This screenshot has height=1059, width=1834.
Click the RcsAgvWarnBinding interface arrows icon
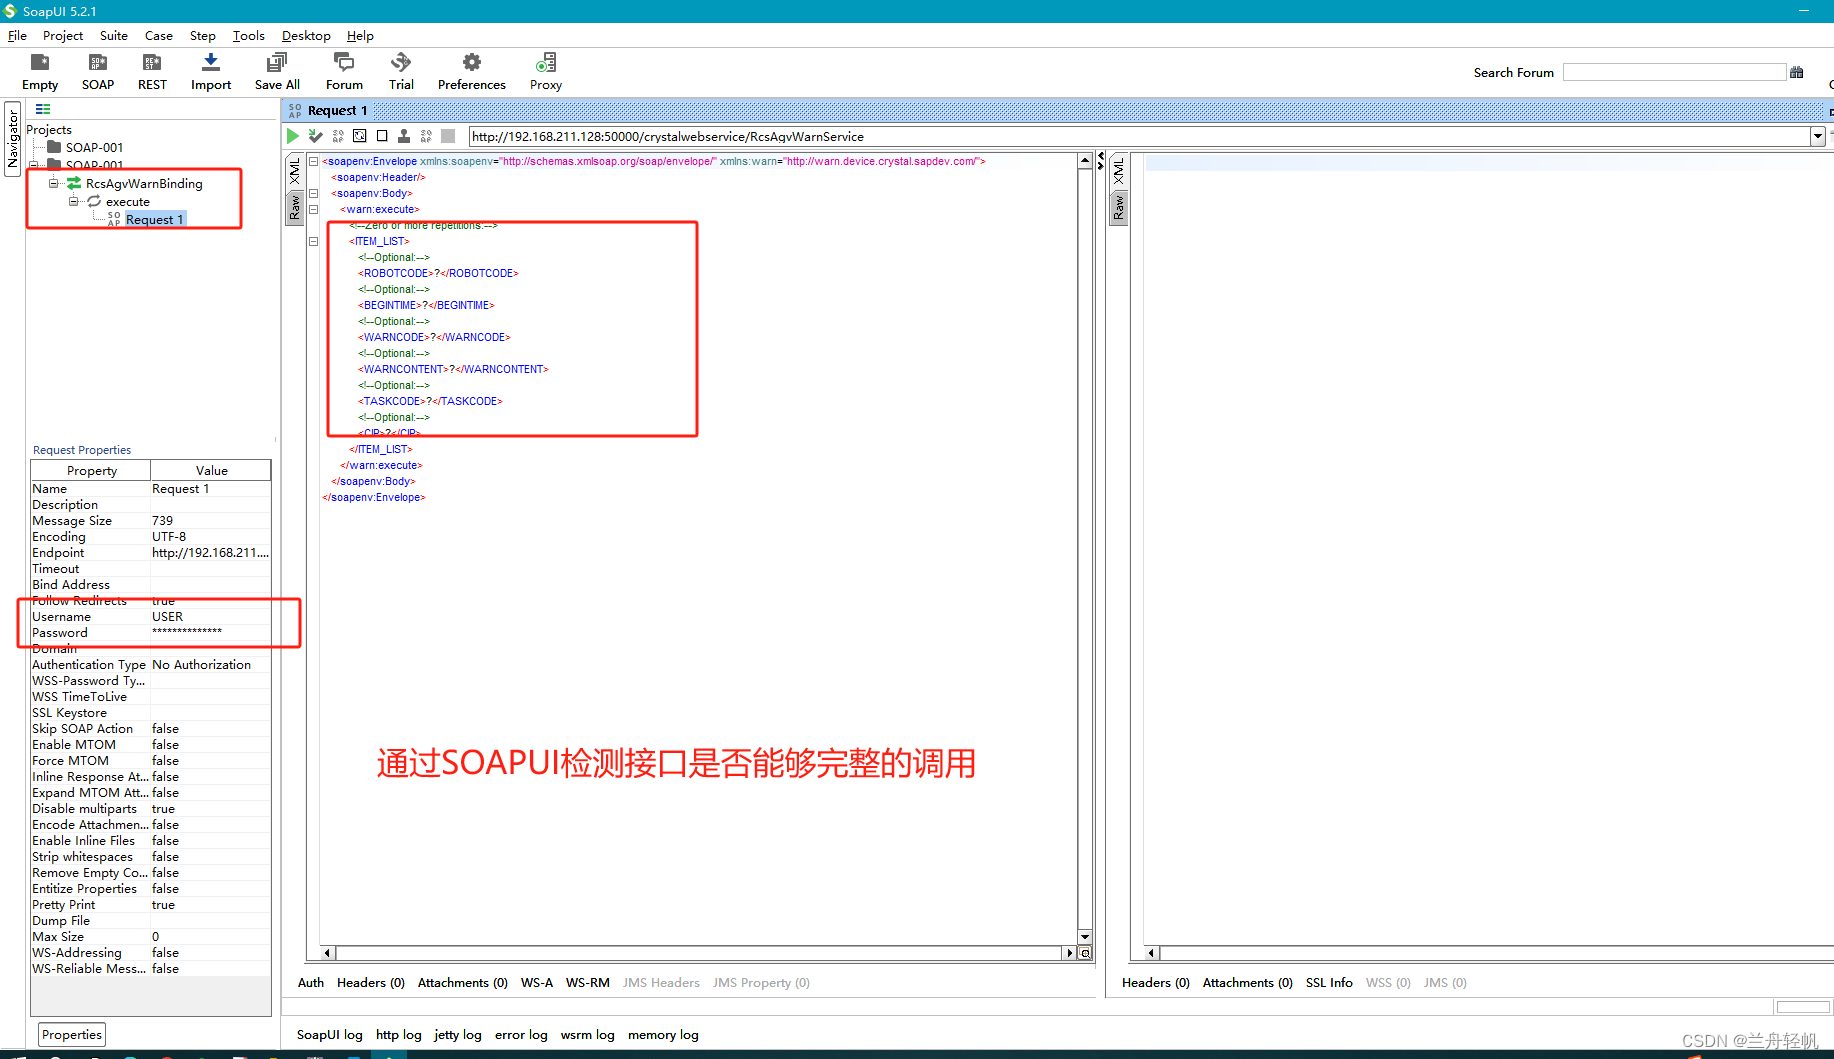[74, 183]
